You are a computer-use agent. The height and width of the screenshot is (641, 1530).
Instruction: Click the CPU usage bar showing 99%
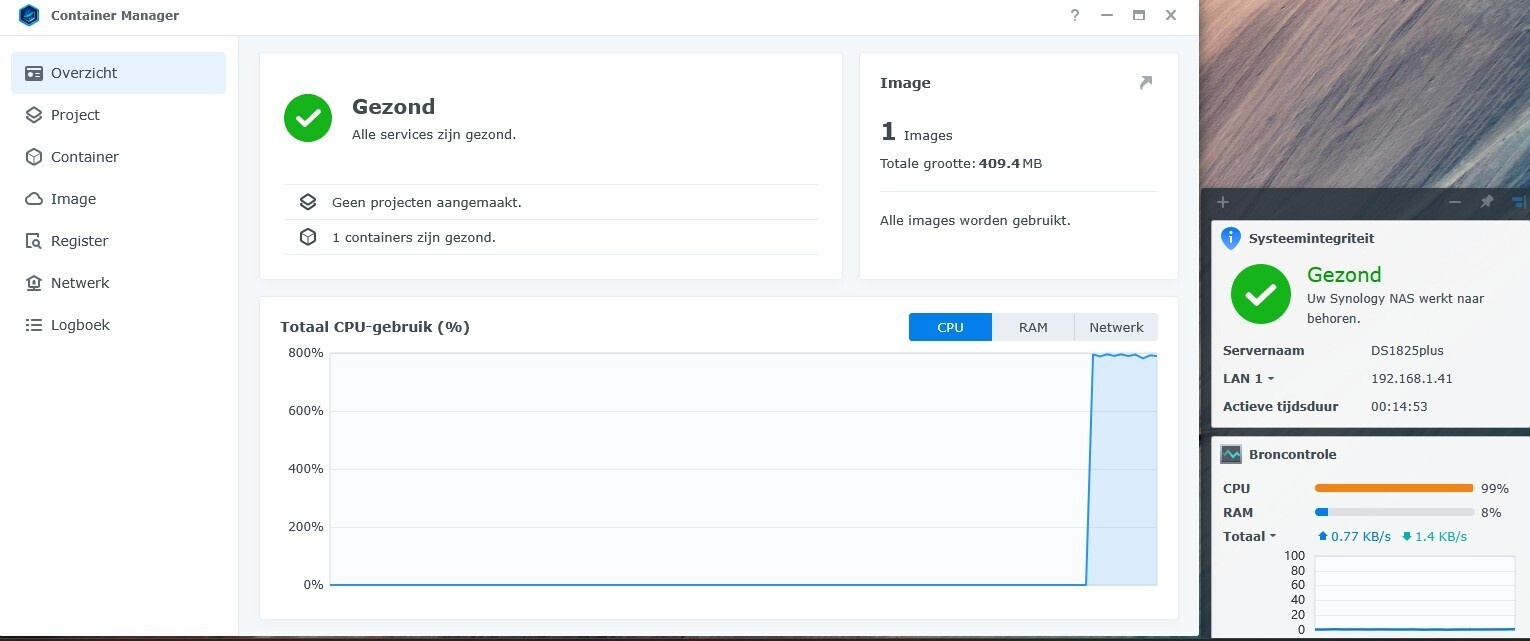(x=1394, y=488)
